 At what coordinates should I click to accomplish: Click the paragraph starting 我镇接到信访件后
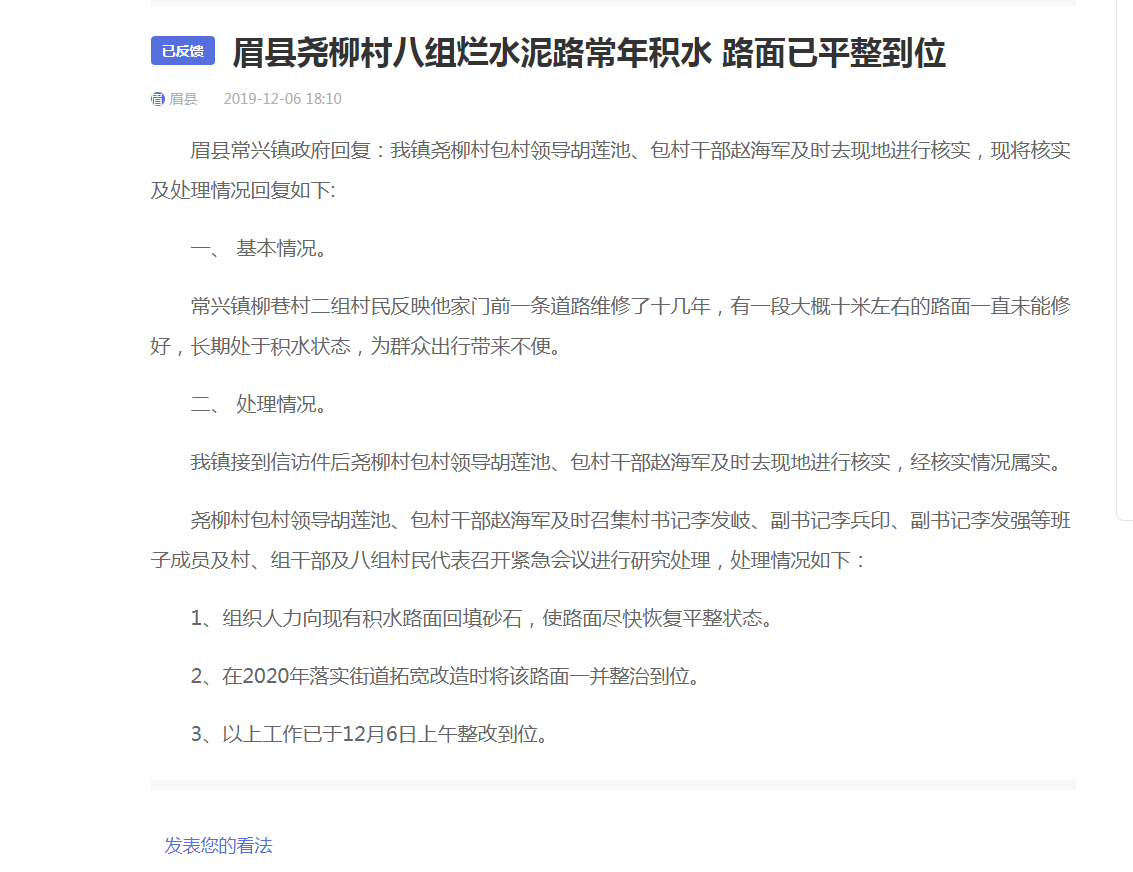point(630,463)
